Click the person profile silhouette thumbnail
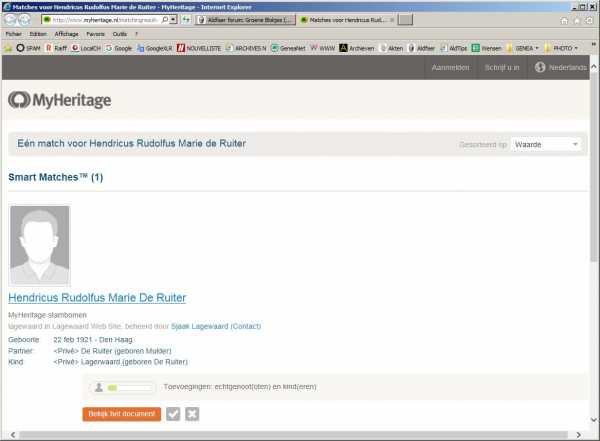The image size is (600, 441). pos(39,245)
